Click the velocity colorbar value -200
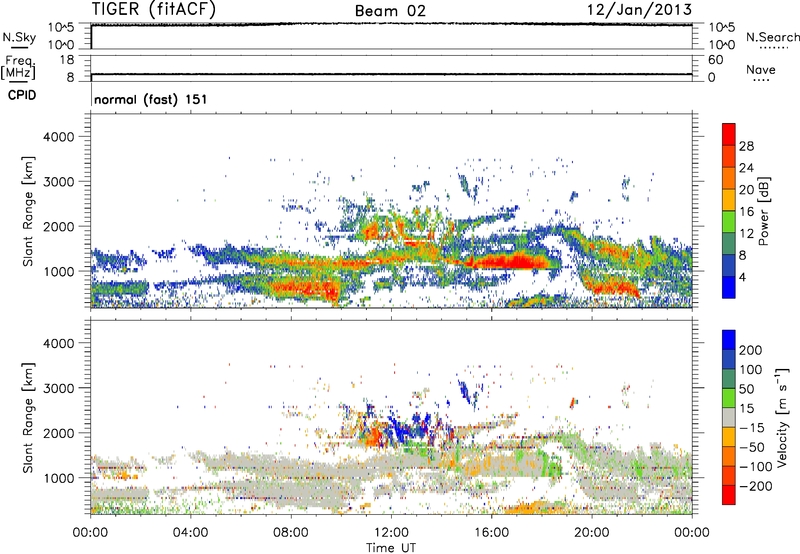Screen dimensions: 800x554 point(756,486)
